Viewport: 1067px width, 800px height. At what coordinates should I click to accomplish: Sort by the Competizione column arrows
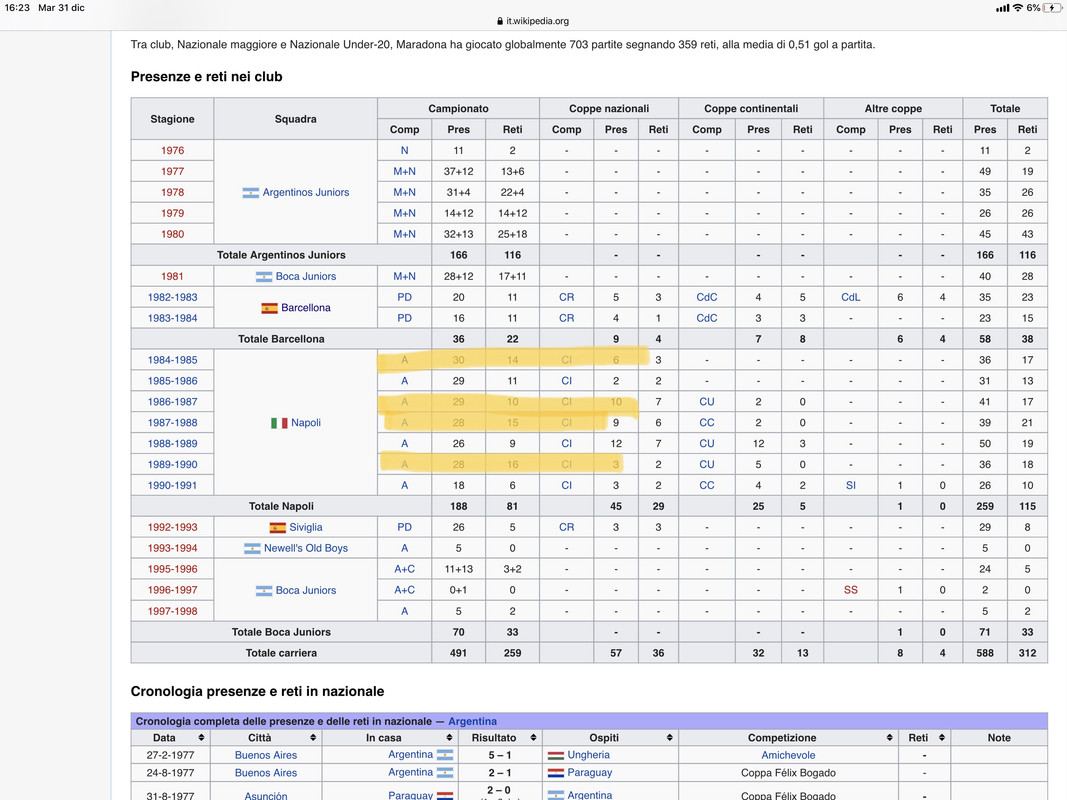(889, 738)
